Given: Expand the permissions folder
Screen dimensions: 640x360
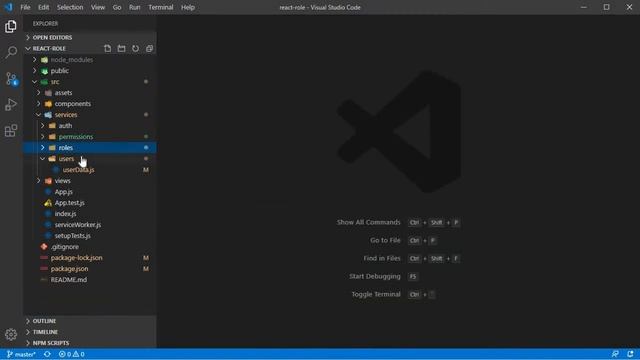Looking at the screenshot, I should (x=90, y=137).
